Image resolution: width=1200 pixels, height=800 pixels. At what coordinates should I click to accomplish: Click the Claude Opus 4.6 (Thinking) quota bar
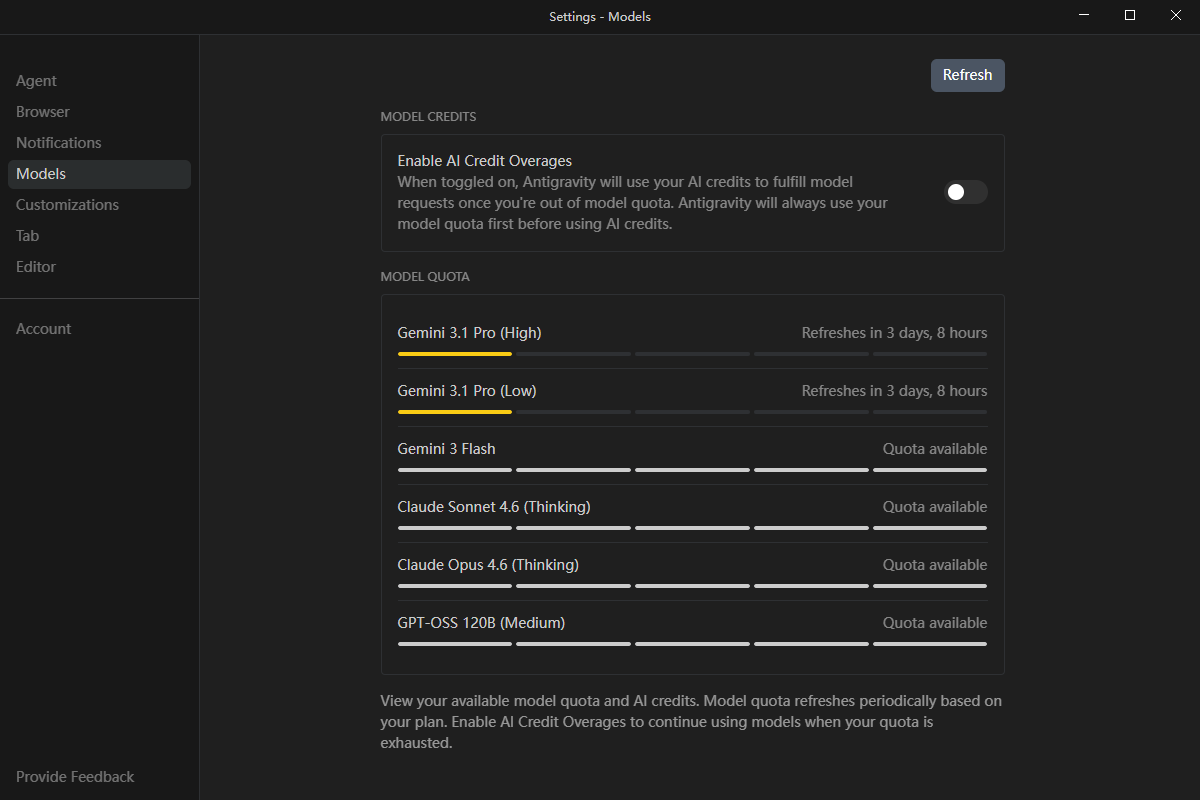(x=692, y=586)
